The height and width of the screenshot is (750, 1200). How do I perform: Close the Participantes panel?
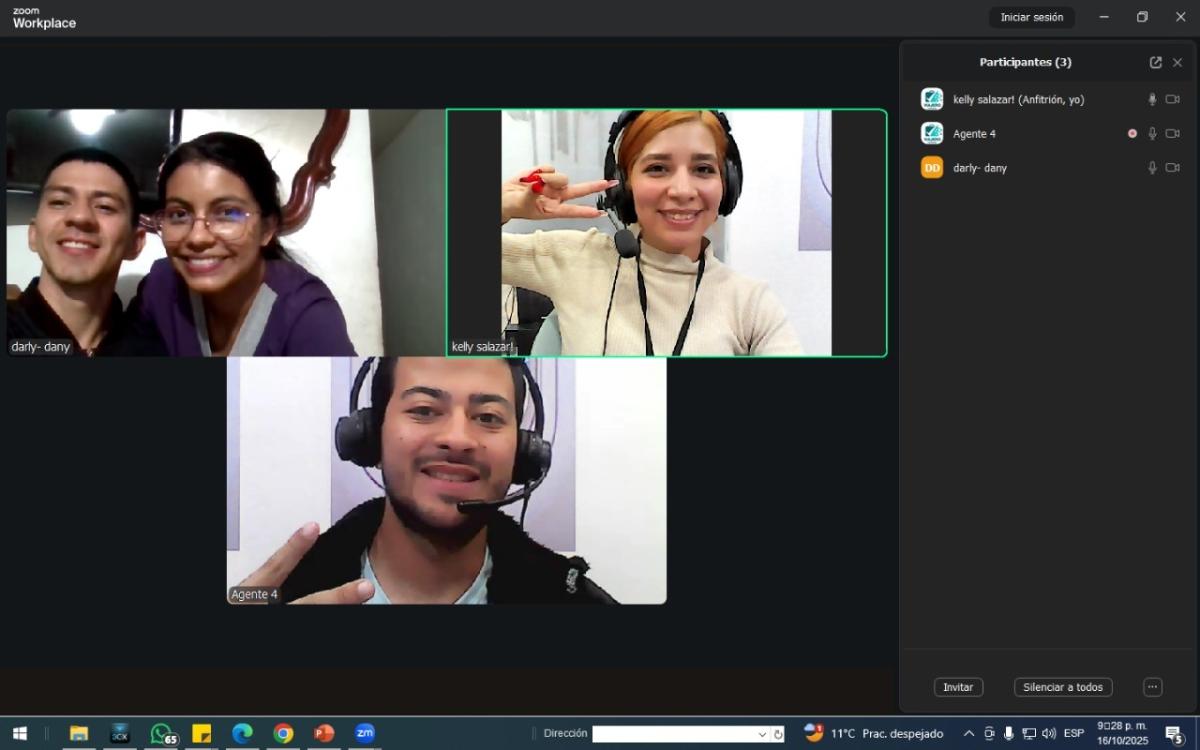pyautogui.click(x=1177, y=62)
